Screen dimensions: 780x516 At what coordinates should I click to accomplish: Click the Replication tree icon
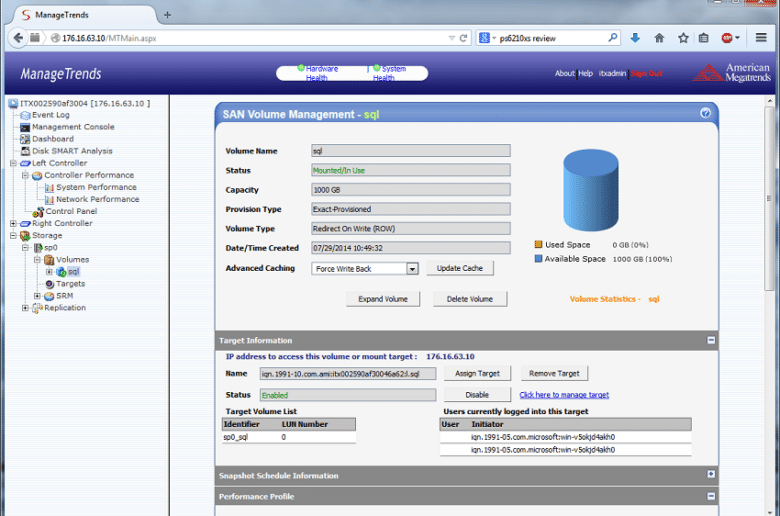coord(37,308)
